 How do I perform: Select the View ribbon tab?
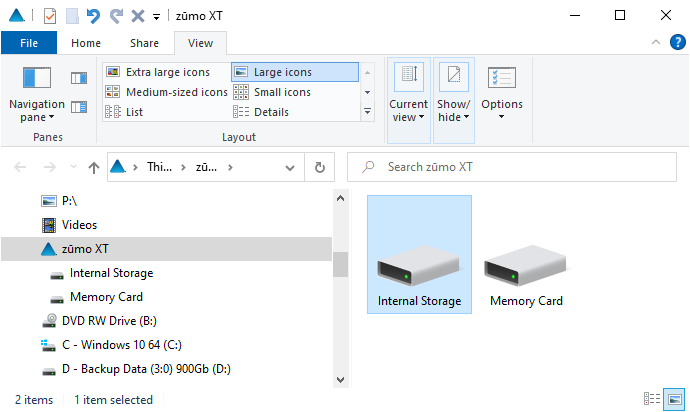[x=200, y=43]
